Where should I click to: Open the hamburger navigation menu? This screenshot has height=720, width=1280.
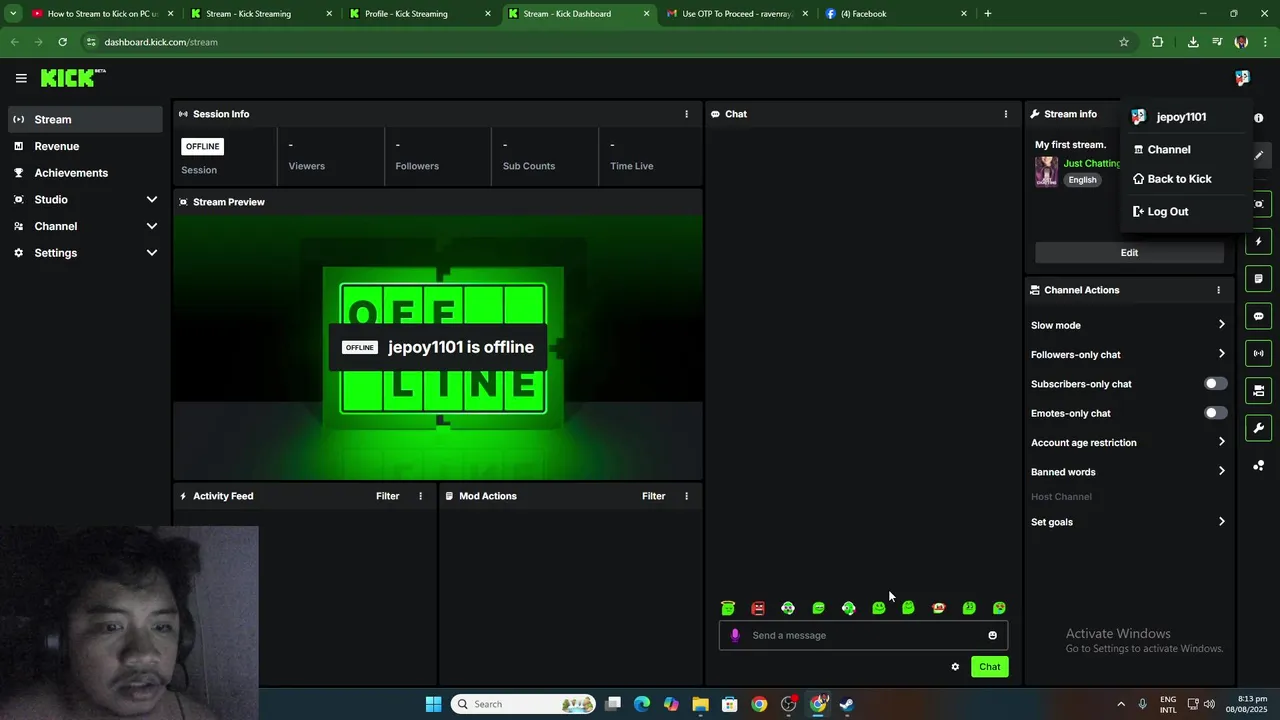(x=21, y=78)
